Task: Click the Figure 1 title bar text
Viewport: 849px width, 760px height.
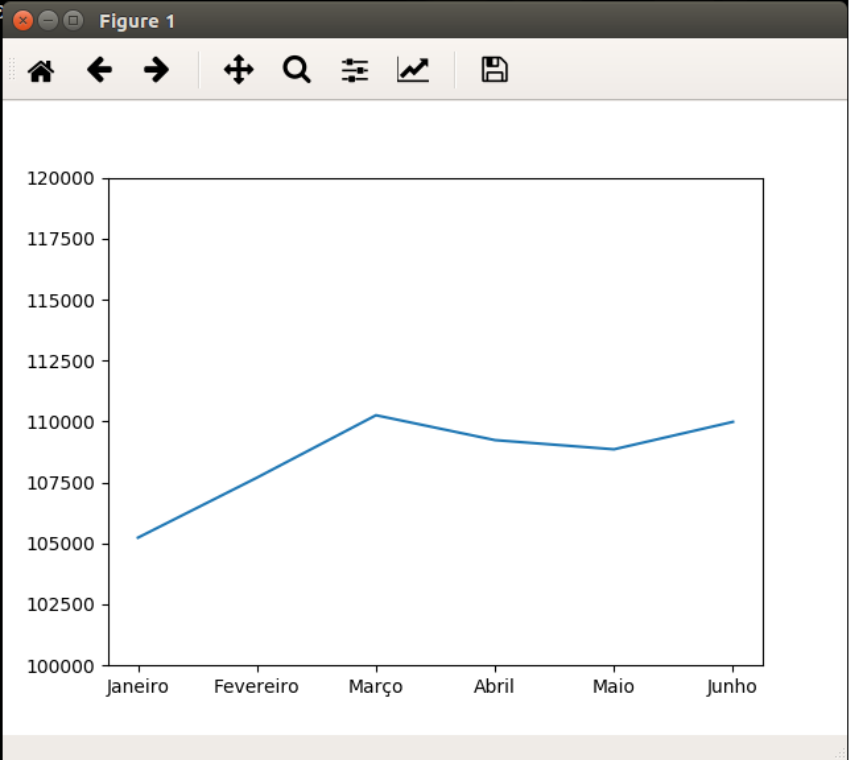Action: point(137,21)
